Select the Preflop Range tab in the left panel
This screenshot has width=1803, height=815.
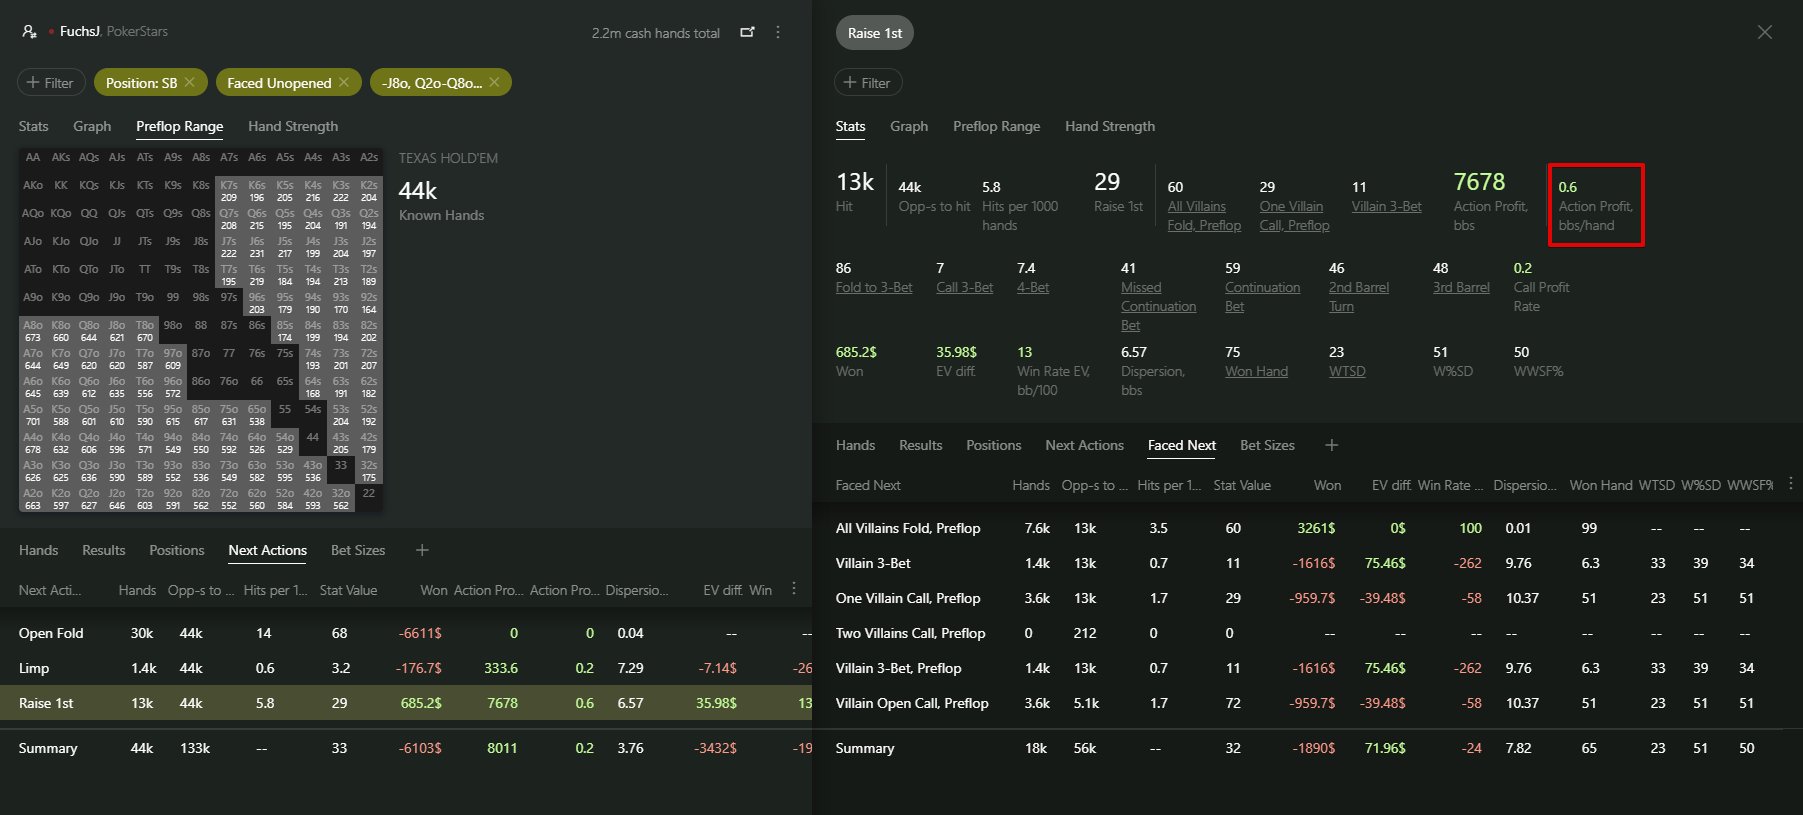coord(179,126)
